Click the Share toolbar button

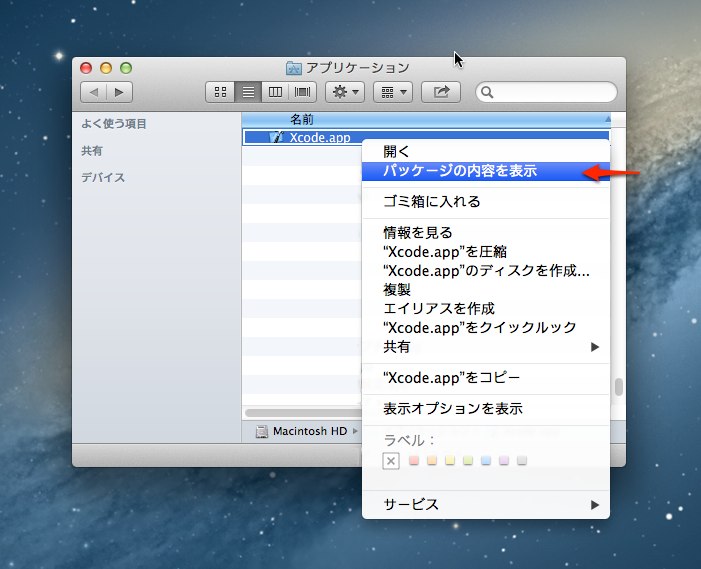pyautogui.click(x=441, y=93)
